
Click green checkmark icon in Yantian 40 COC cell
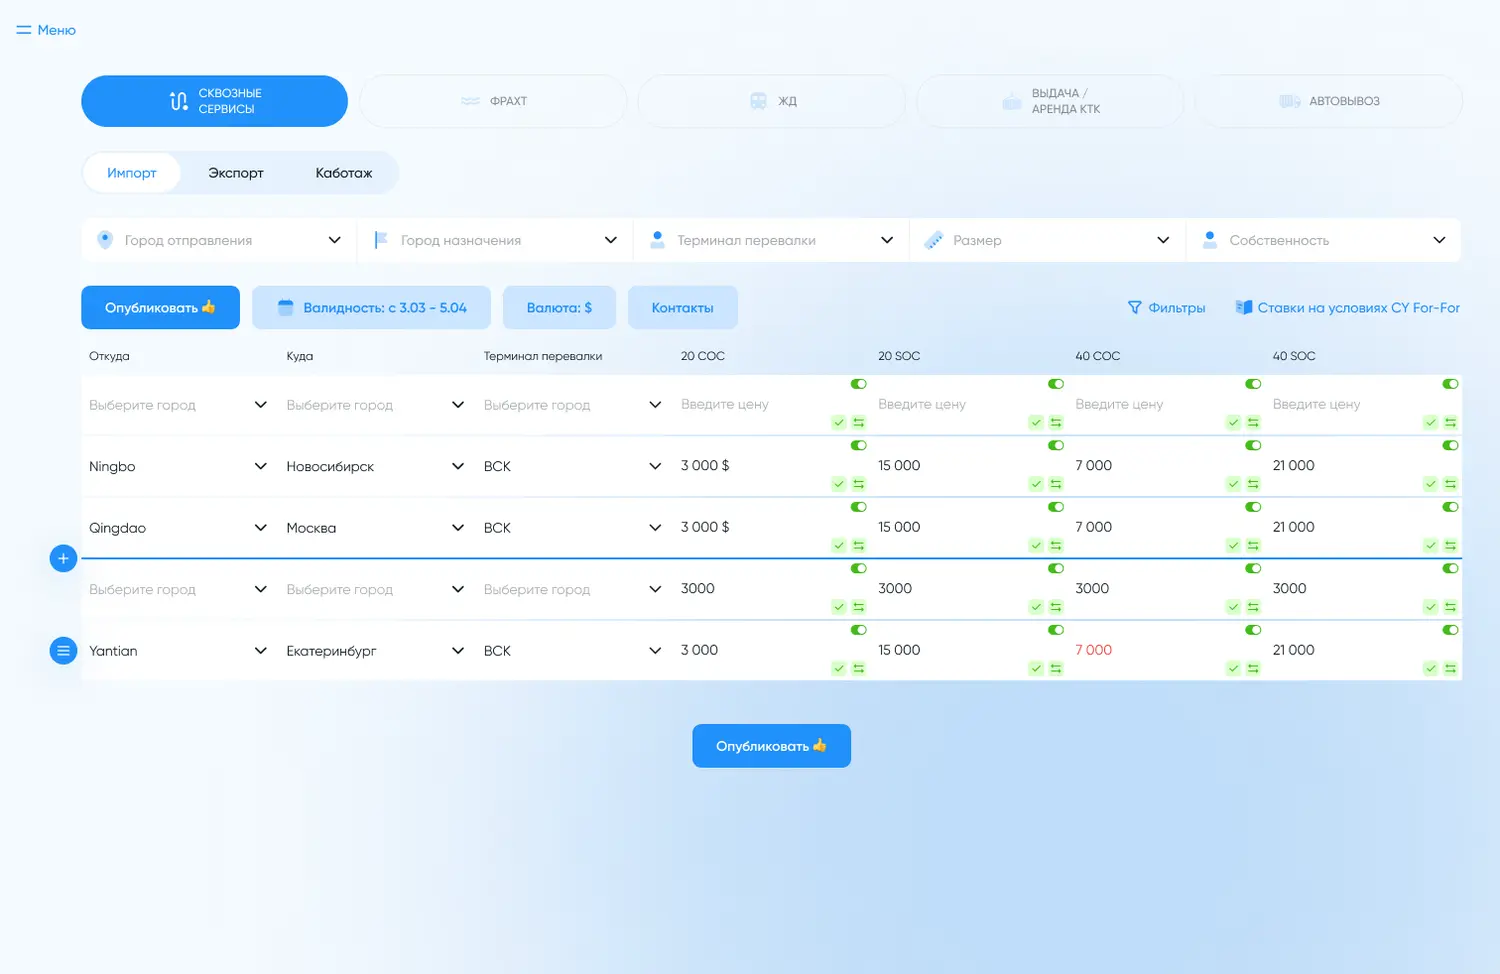coord(1234,669)
